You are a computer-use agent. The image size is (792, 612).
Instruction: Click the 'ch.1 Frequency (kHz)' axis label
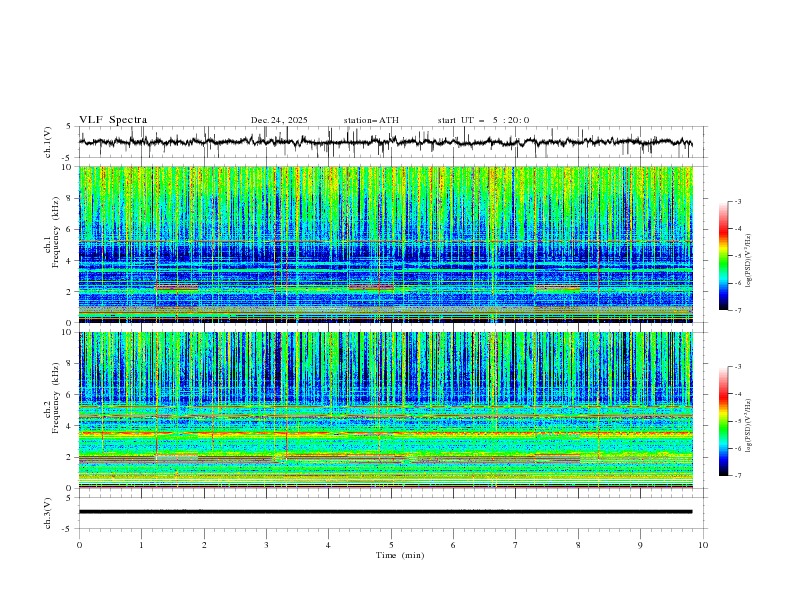[52, 230]
